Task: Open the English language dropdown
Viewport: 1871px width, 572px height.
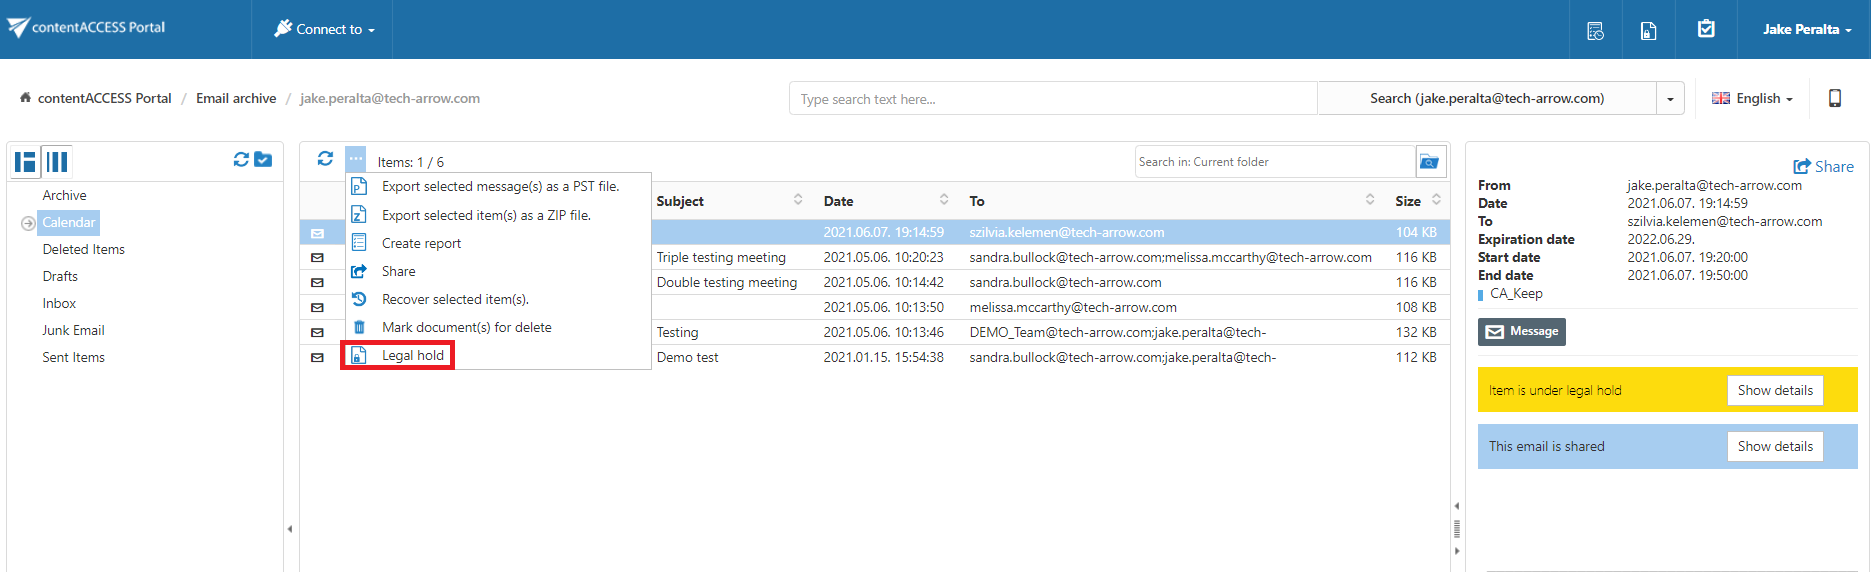Action: pos(1752,98)
